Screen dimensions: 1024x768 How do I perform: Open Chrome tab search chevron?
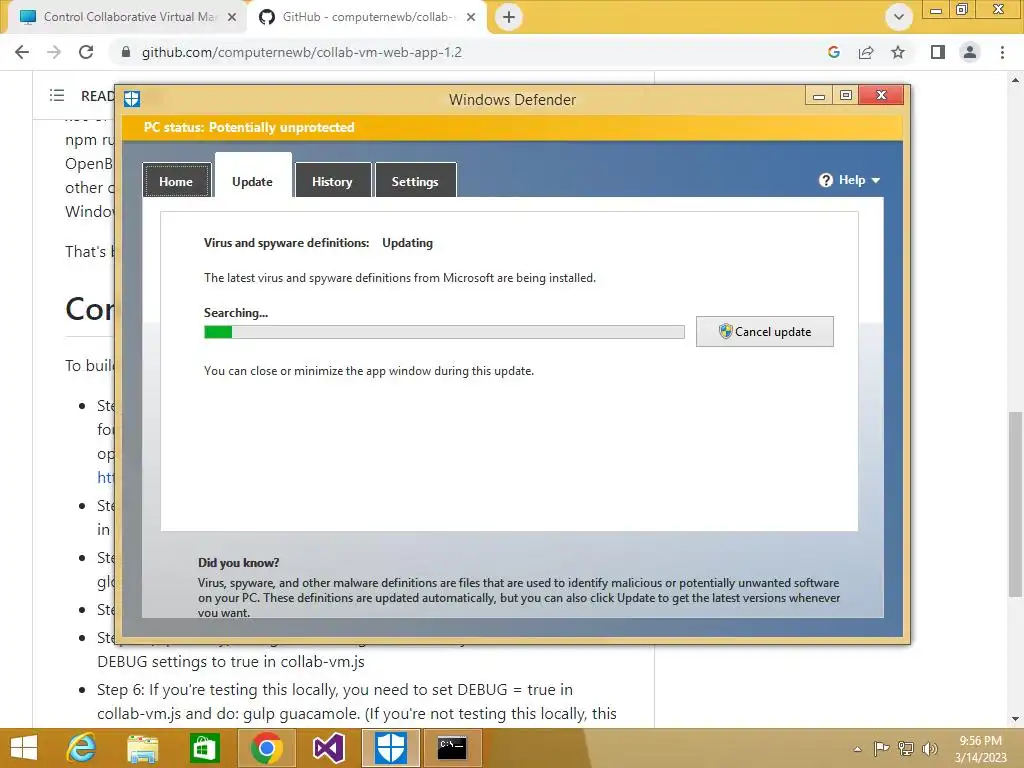coord(899,17)
